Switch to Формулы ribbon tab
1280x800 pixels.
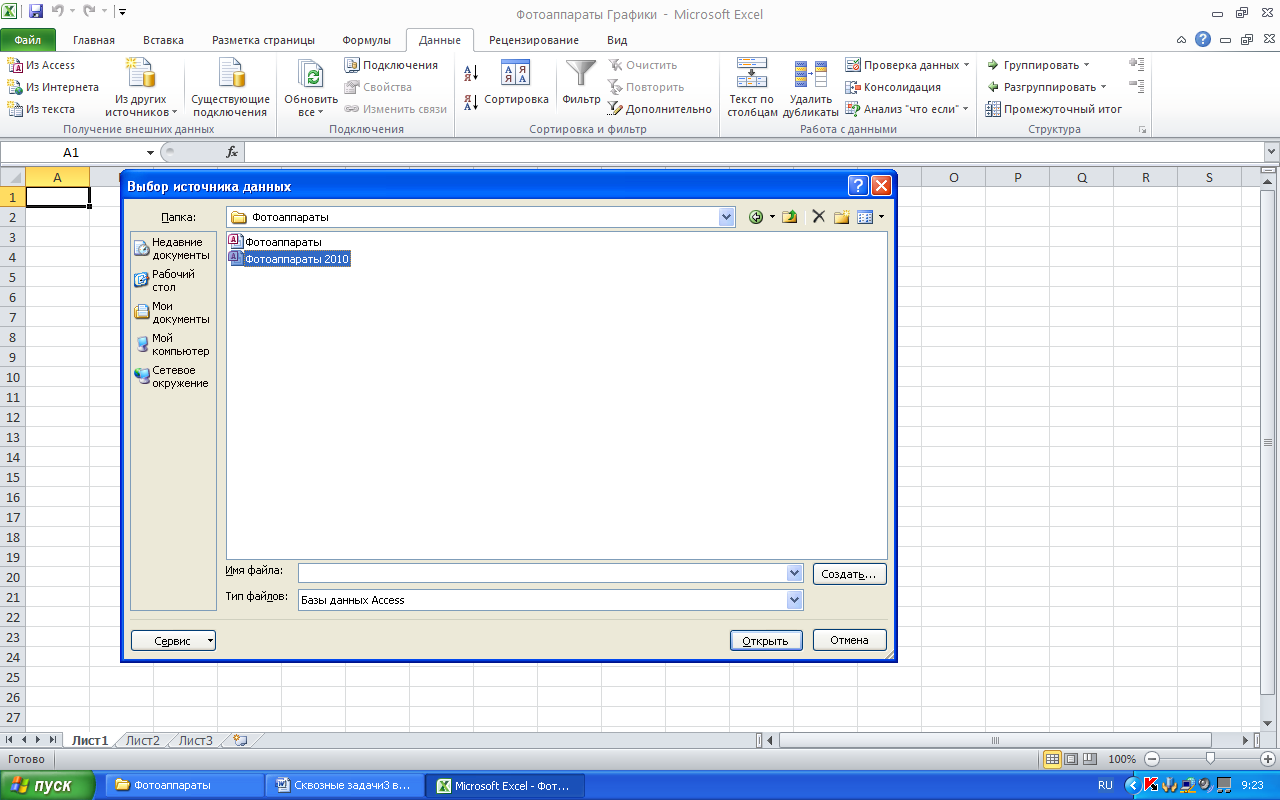pos(367,40)
